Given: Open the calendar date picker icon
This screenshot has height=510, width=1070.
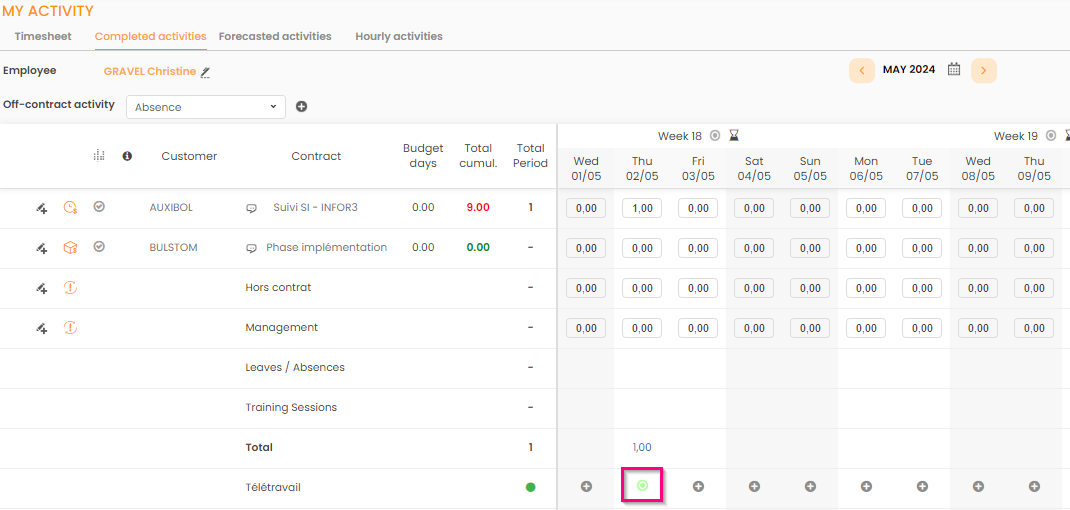Looking at the screenshot, I should click(954, 70).
